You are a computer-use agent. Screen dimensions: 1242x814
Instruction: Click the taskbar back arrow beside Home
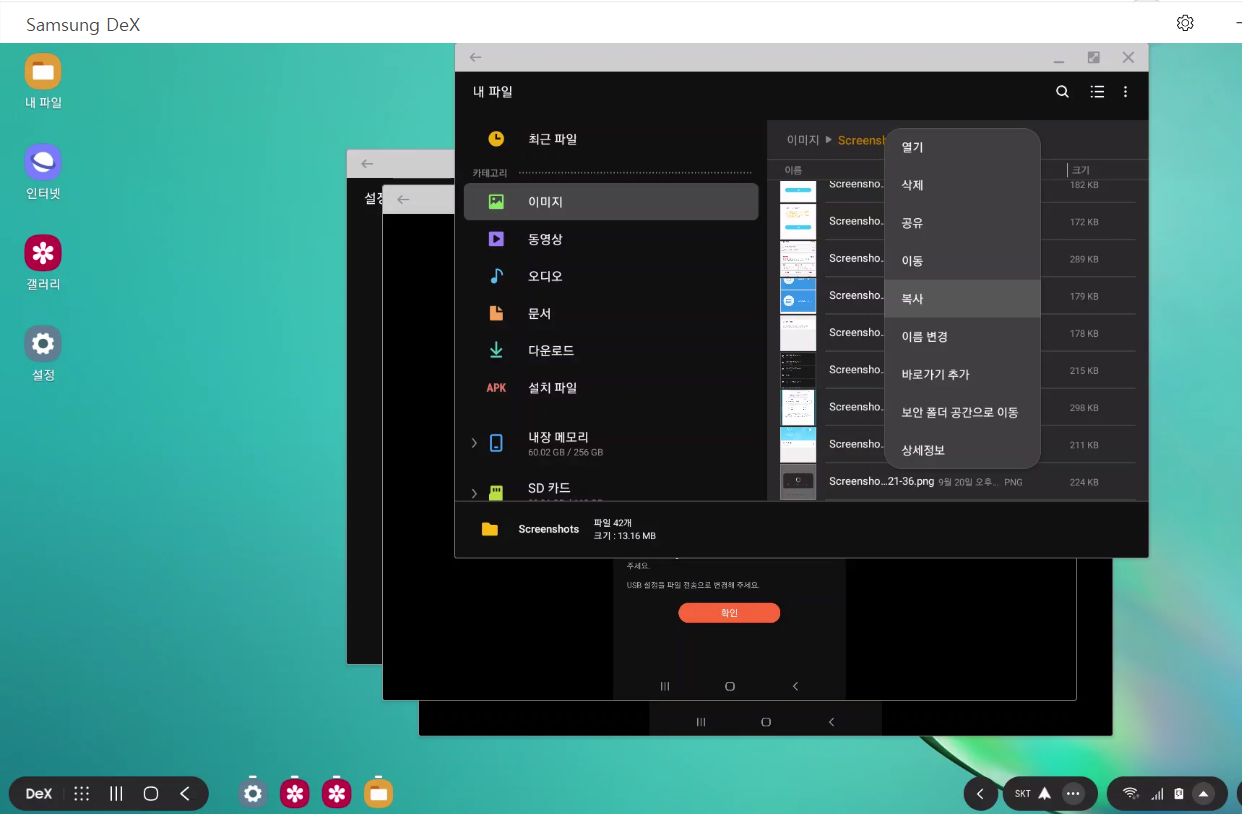tap(185, 794)
